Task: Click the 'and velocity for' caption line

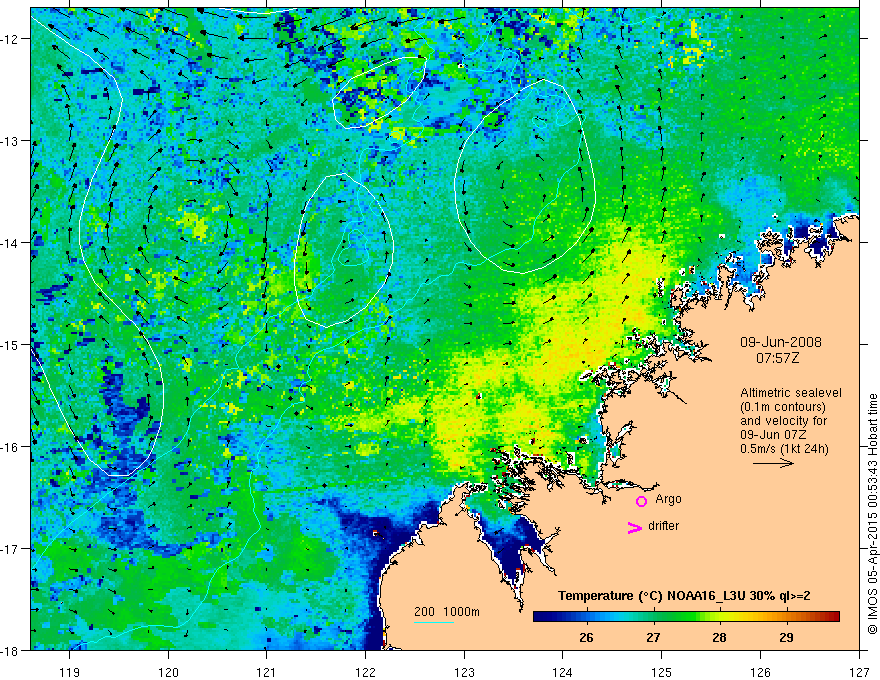Action: (x=783, y=421)
